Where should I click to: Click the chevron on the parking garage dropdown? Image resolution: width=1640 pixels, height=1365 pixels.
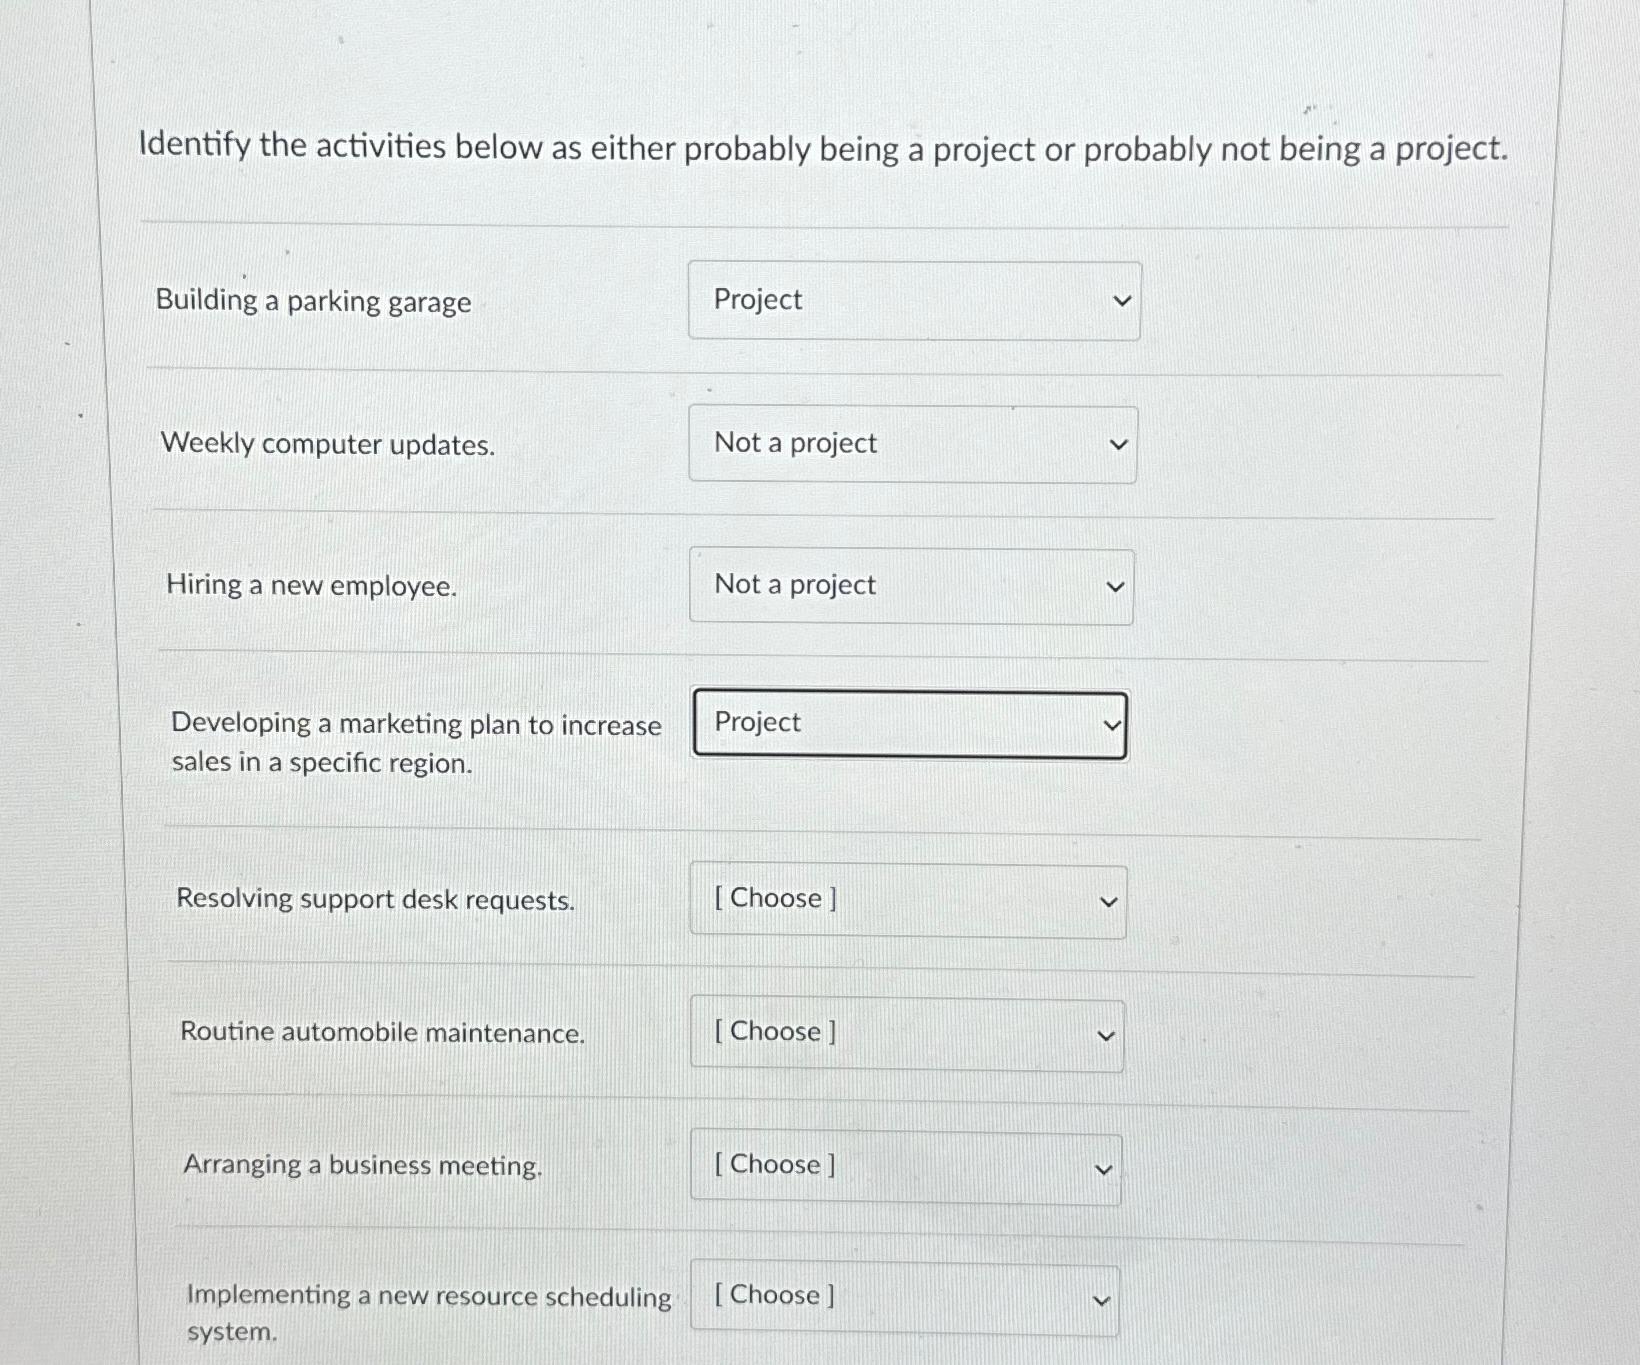click(x=1122, y=300)
